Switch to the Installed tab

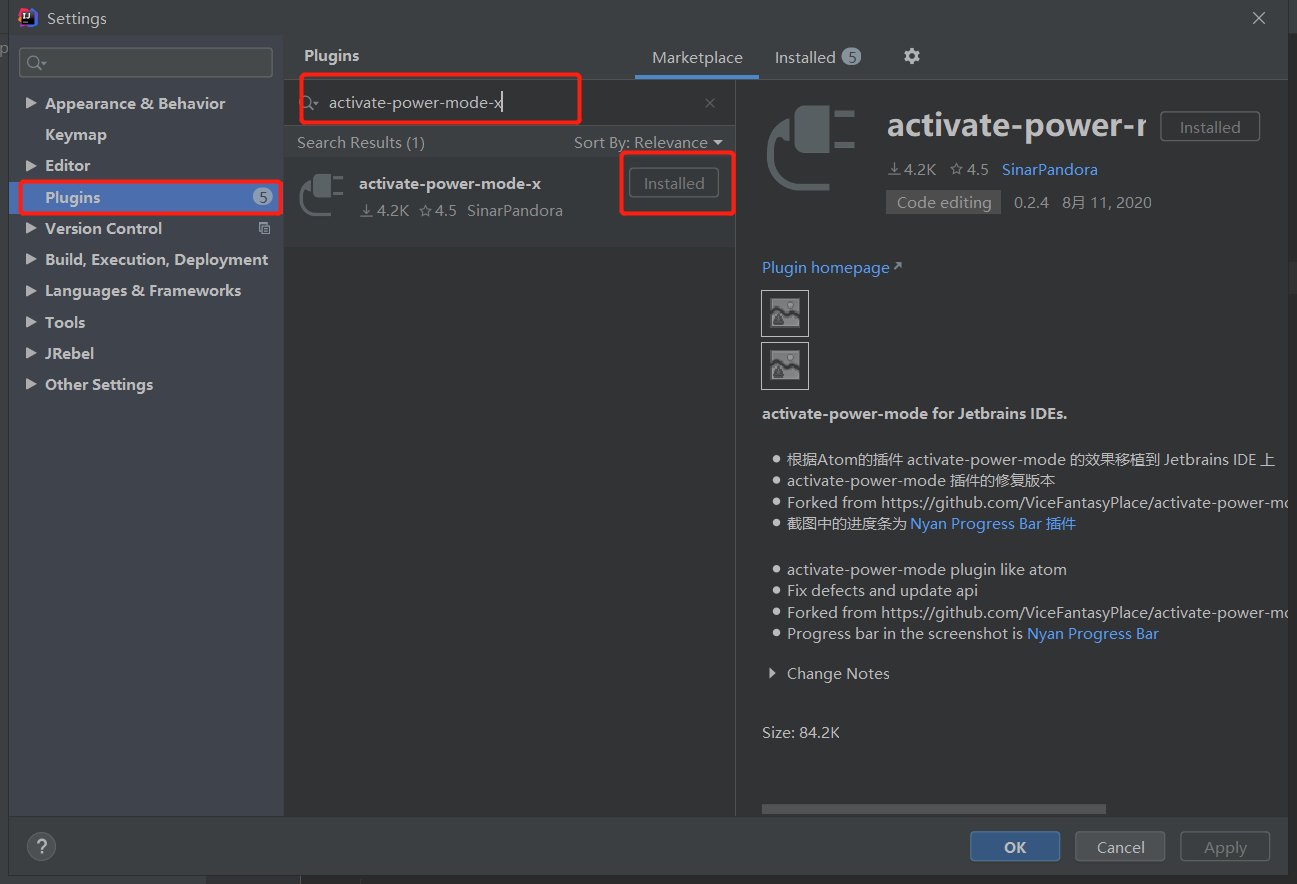tap(806, 57)
